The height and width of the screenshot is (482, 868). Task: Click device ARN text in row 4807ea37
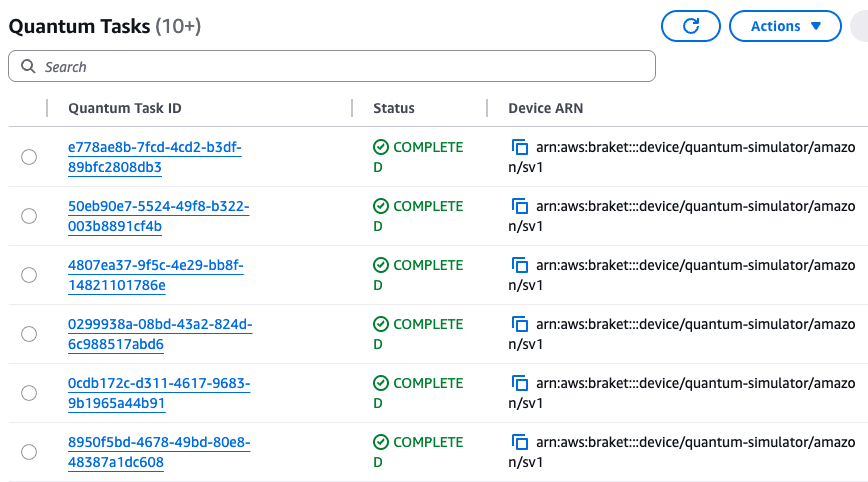681,275
